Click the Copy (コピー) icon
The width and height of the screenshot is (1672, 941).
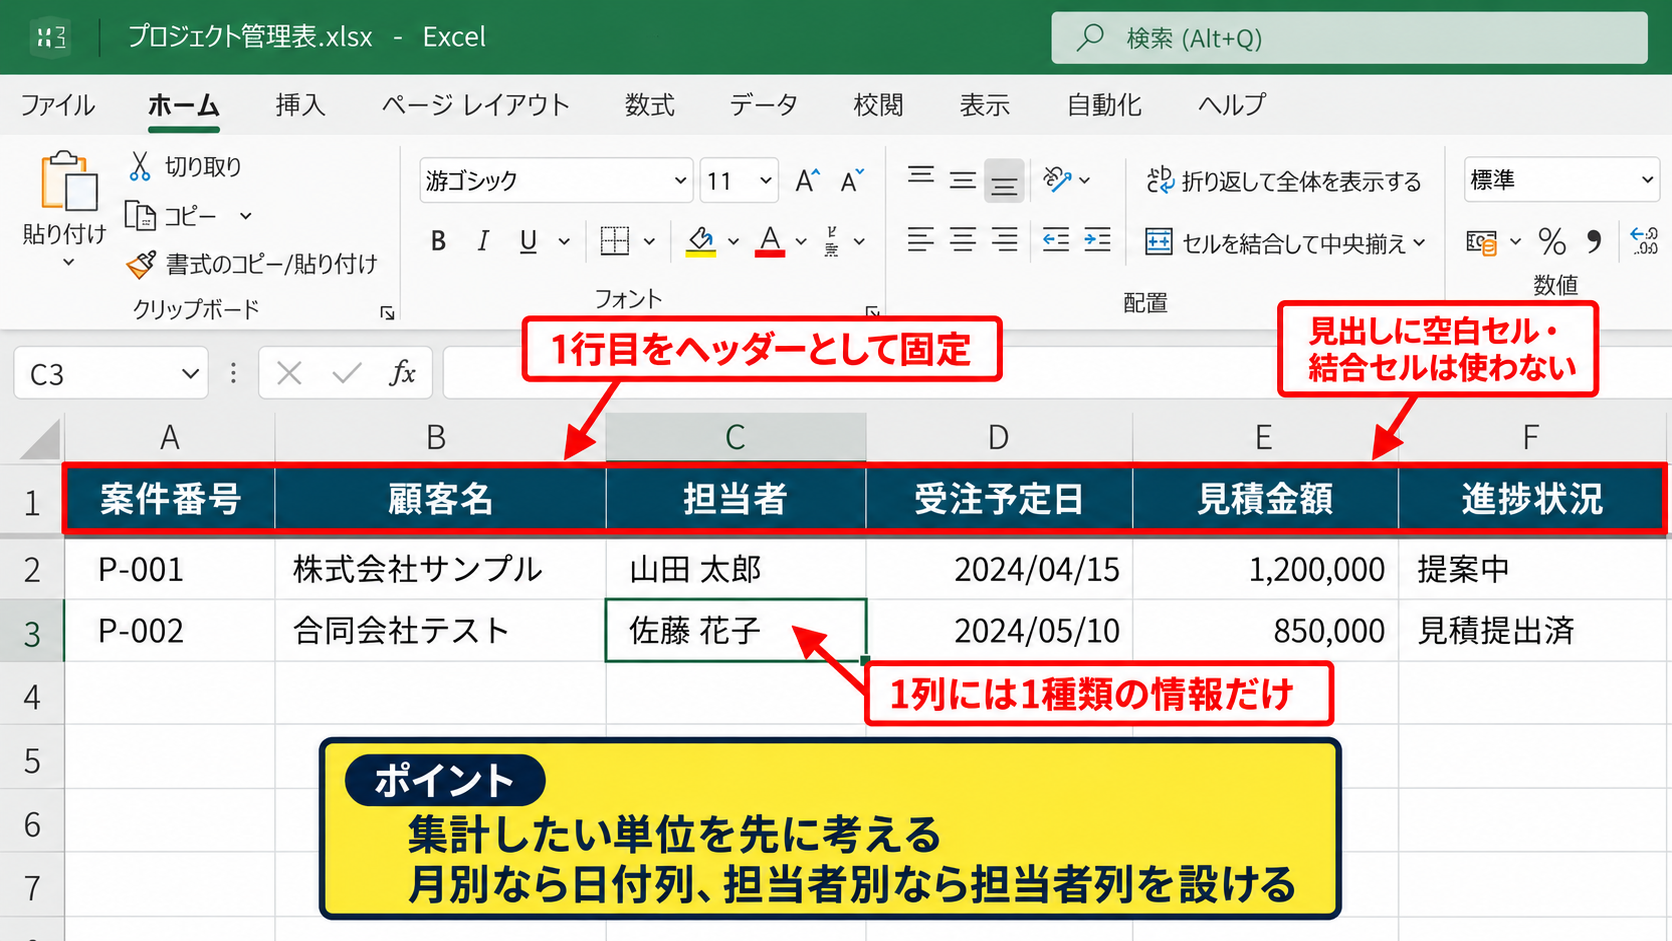140,215
